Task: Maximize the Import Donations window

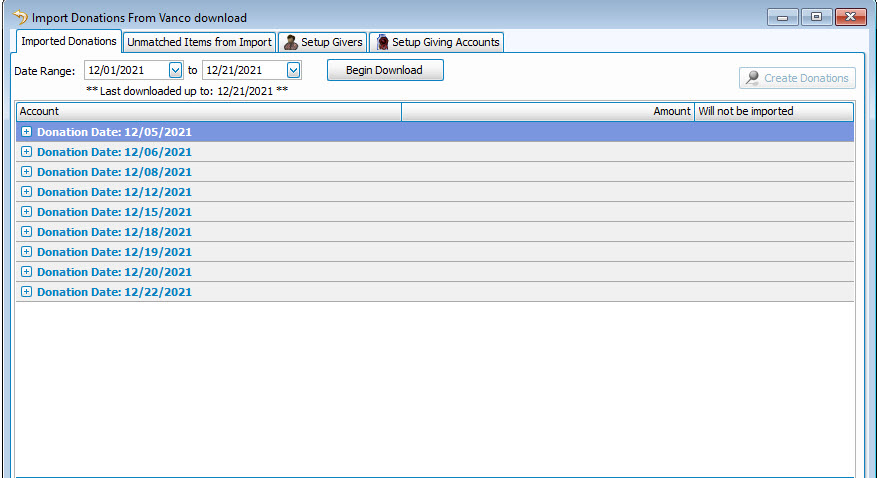Action: pos(817,17)
